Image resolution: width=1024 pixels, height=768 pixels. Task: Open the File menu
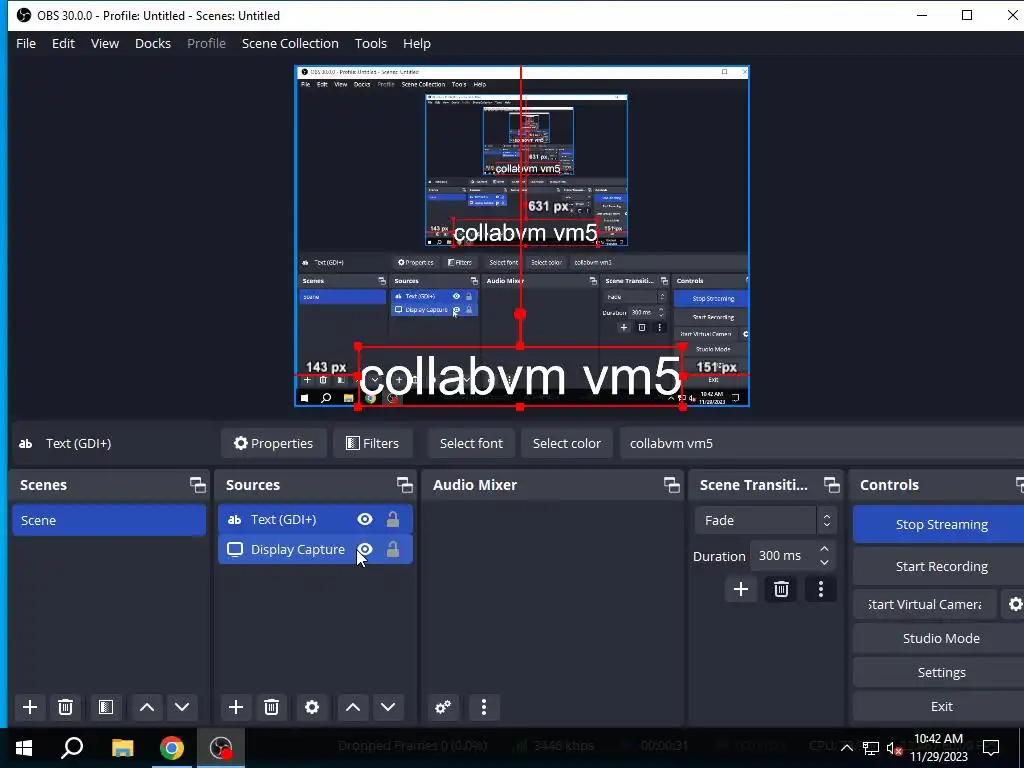tap(26, 43)
